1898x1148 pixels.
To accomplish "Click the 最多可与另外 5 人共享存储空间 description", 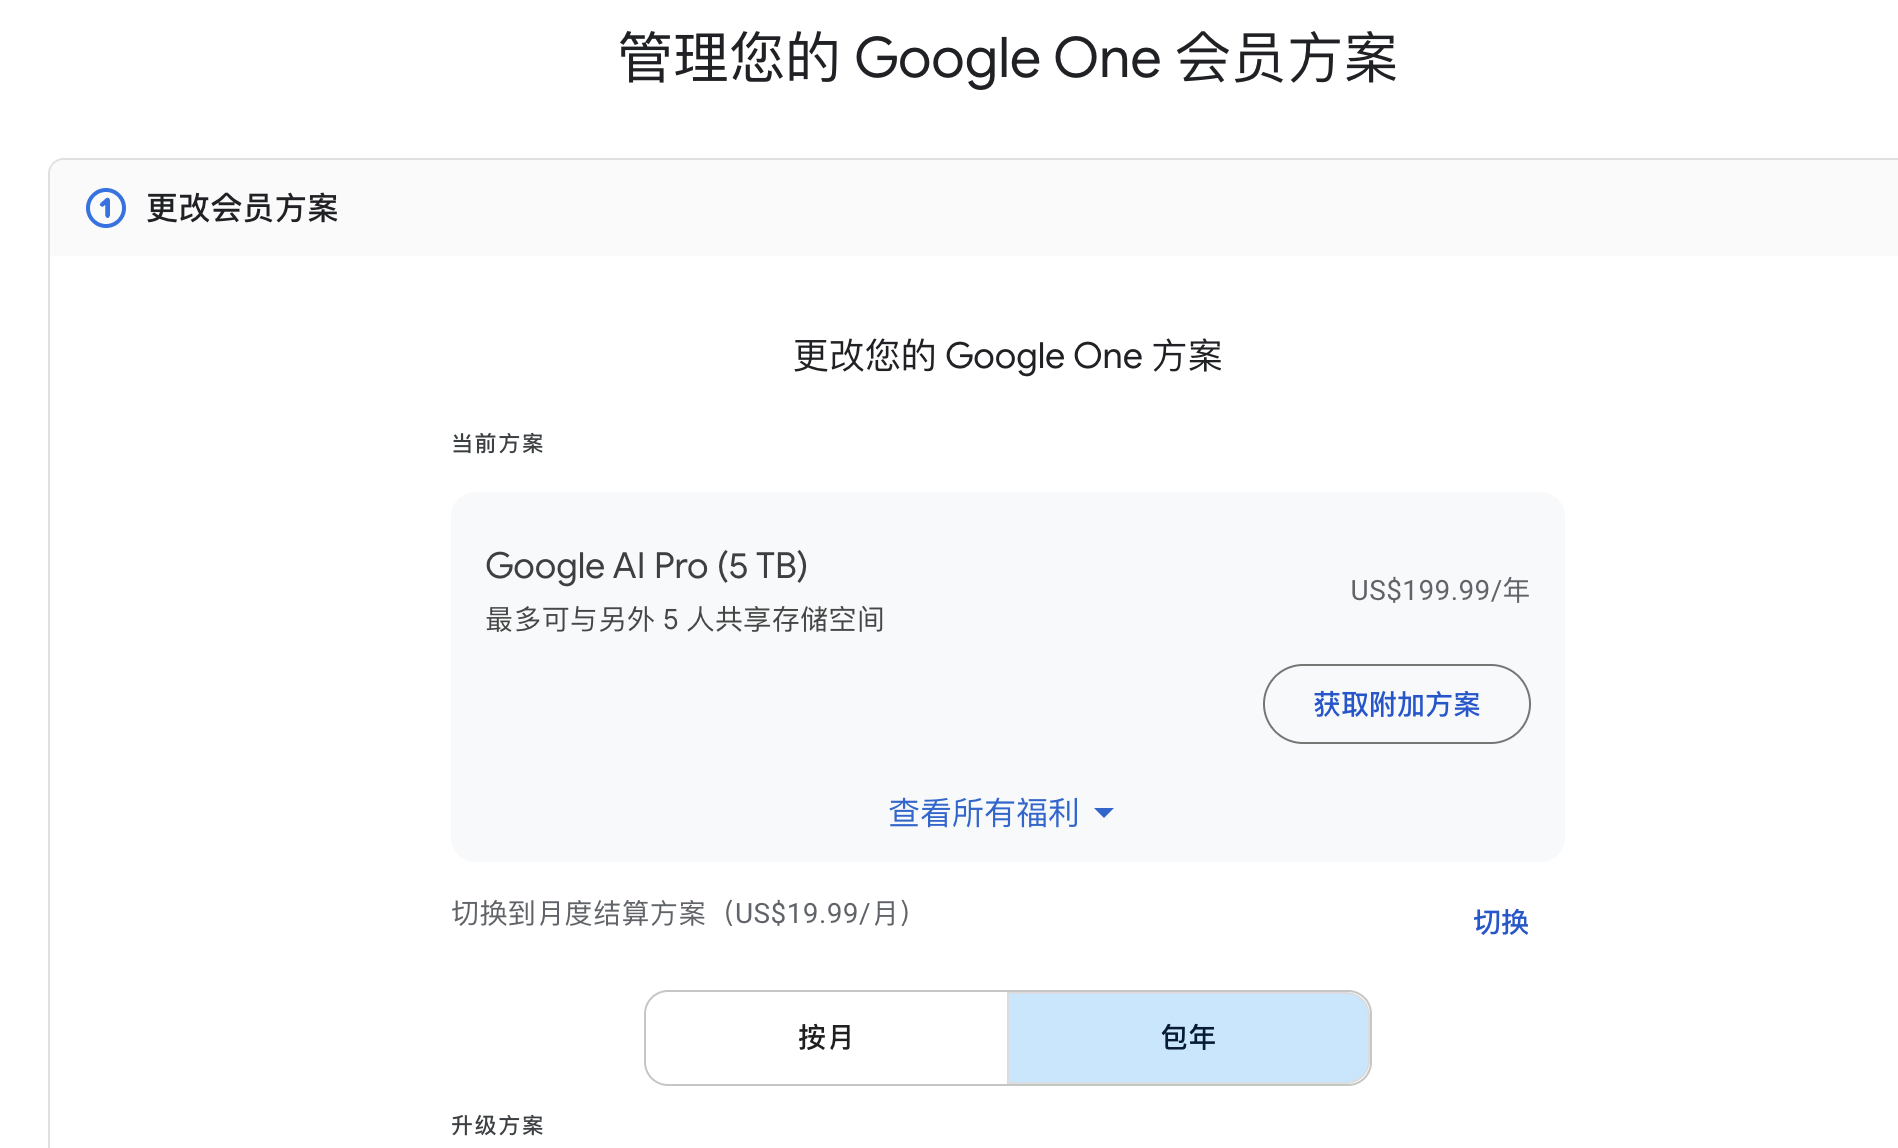I will click(685, 620).
